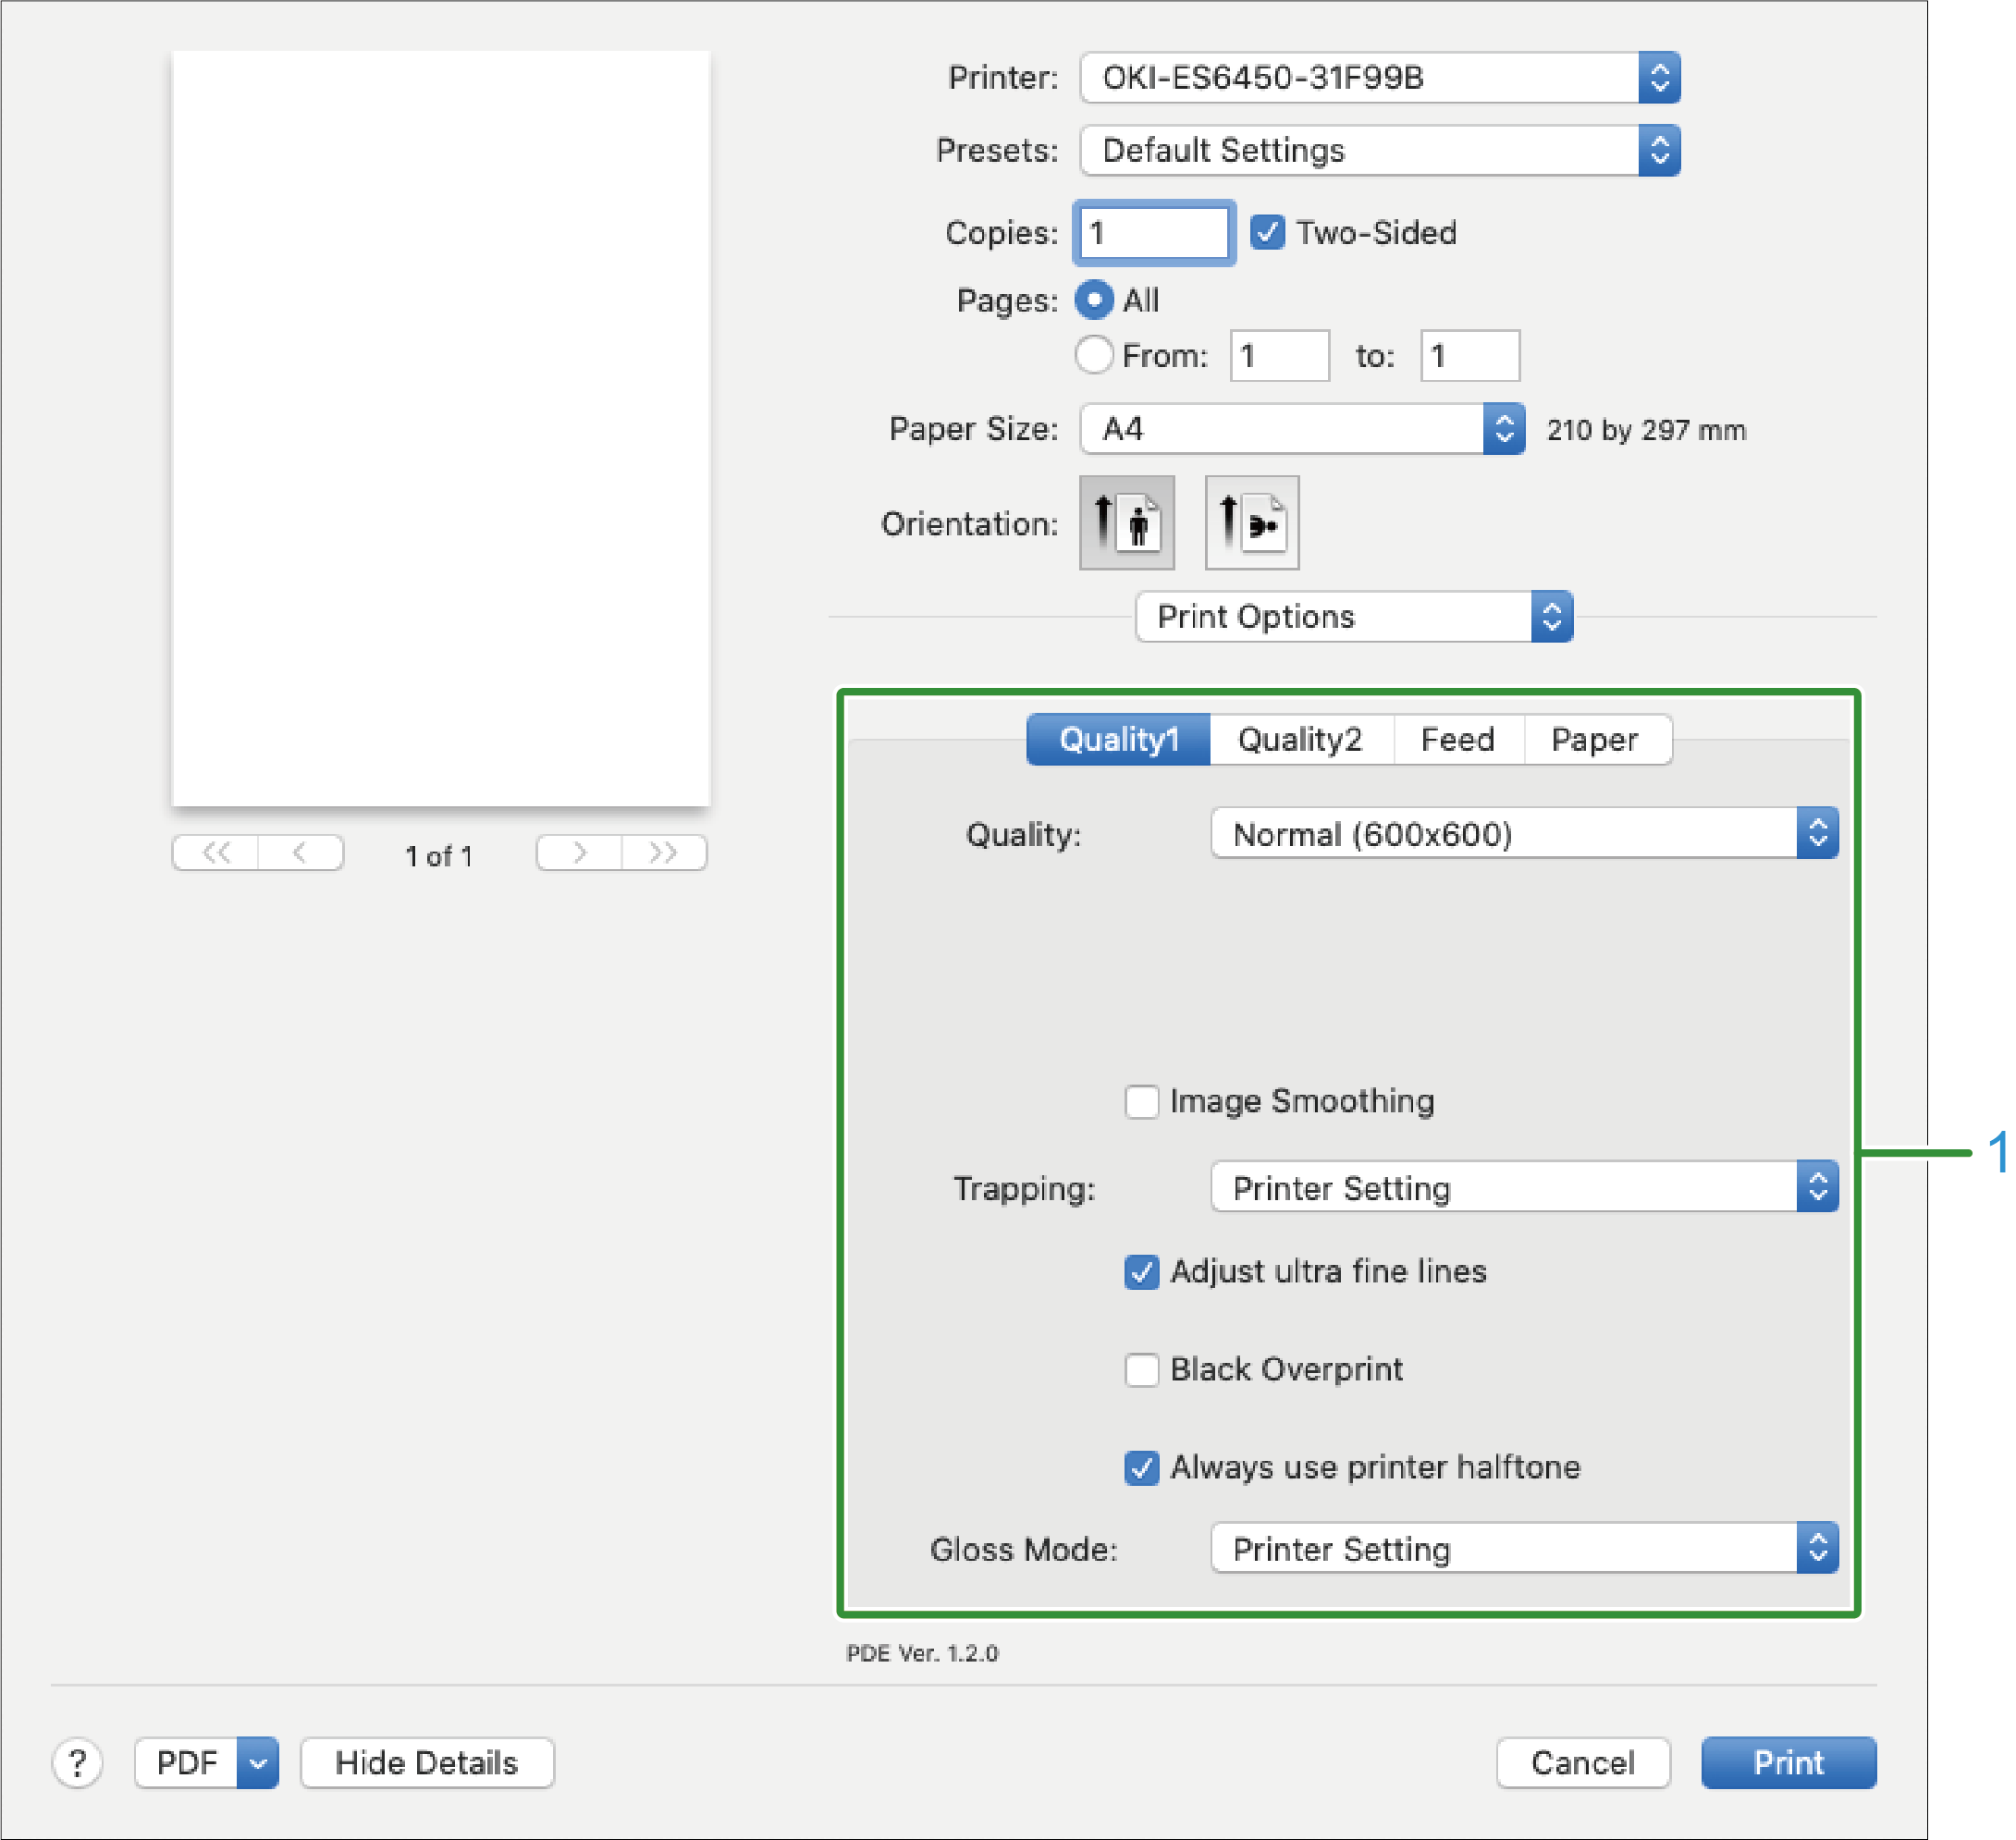Image resolution: width=2016 pixels, height=1840 pixels.
Task: Click the Copies input field
Action: click(x=1153, y=233)
